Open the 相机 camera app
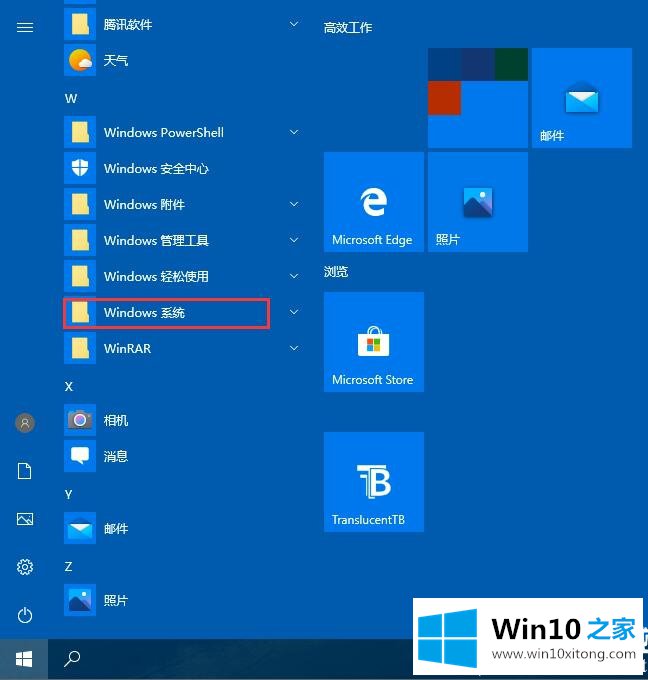The image size is (648, 680). pyautogui.click(x=182, y=420)
